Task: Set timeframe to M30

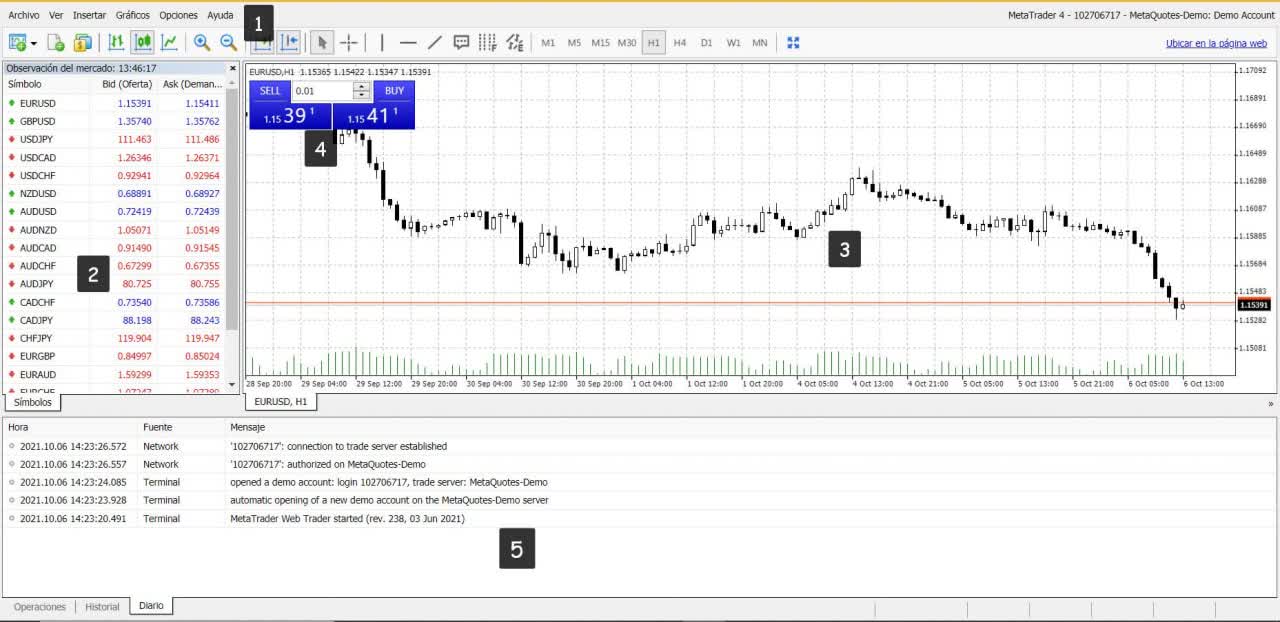Action: [627, 42]
